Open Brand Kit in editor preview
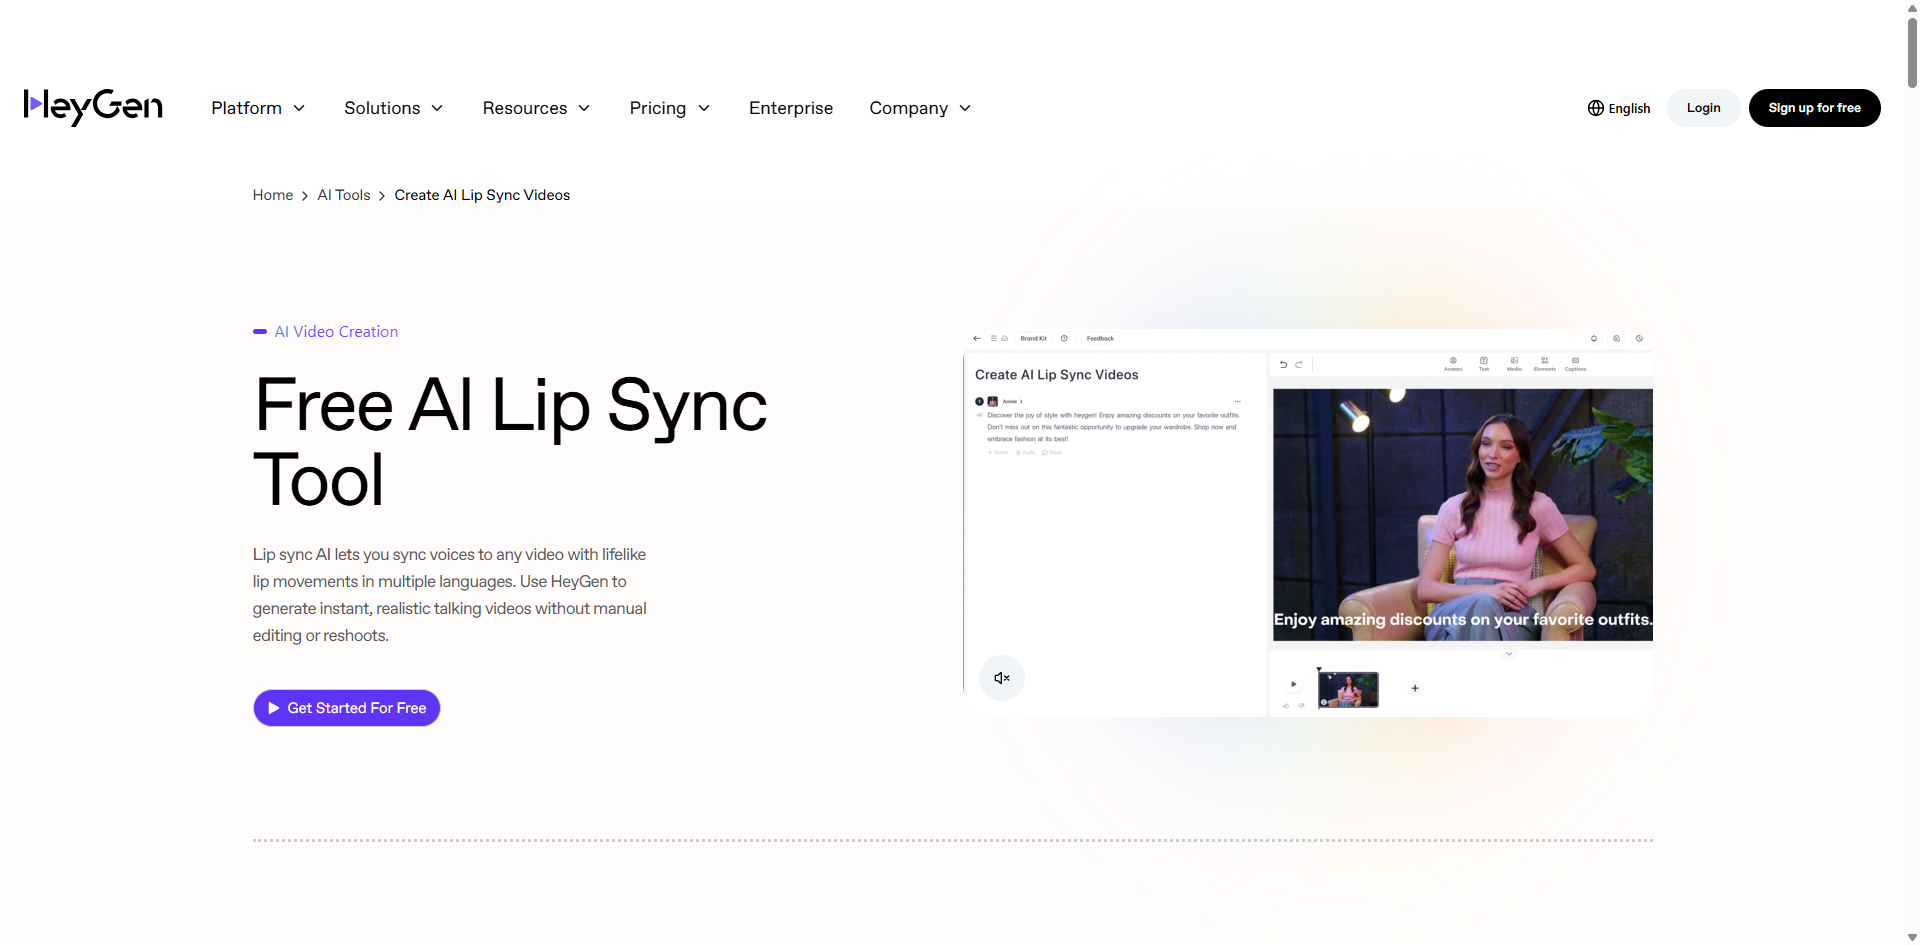 point(1034,339)
